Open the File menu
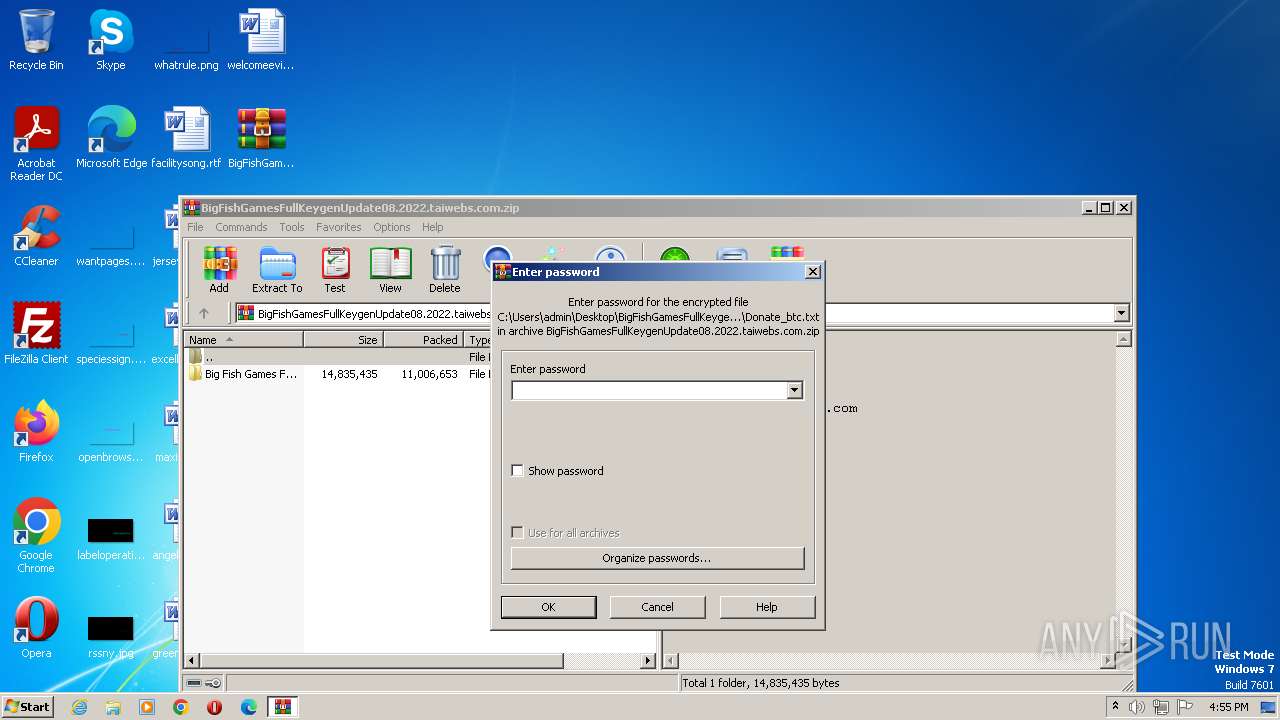This screenshot has height=720, width=1280. pyautogui.click(x=195, y=227)
